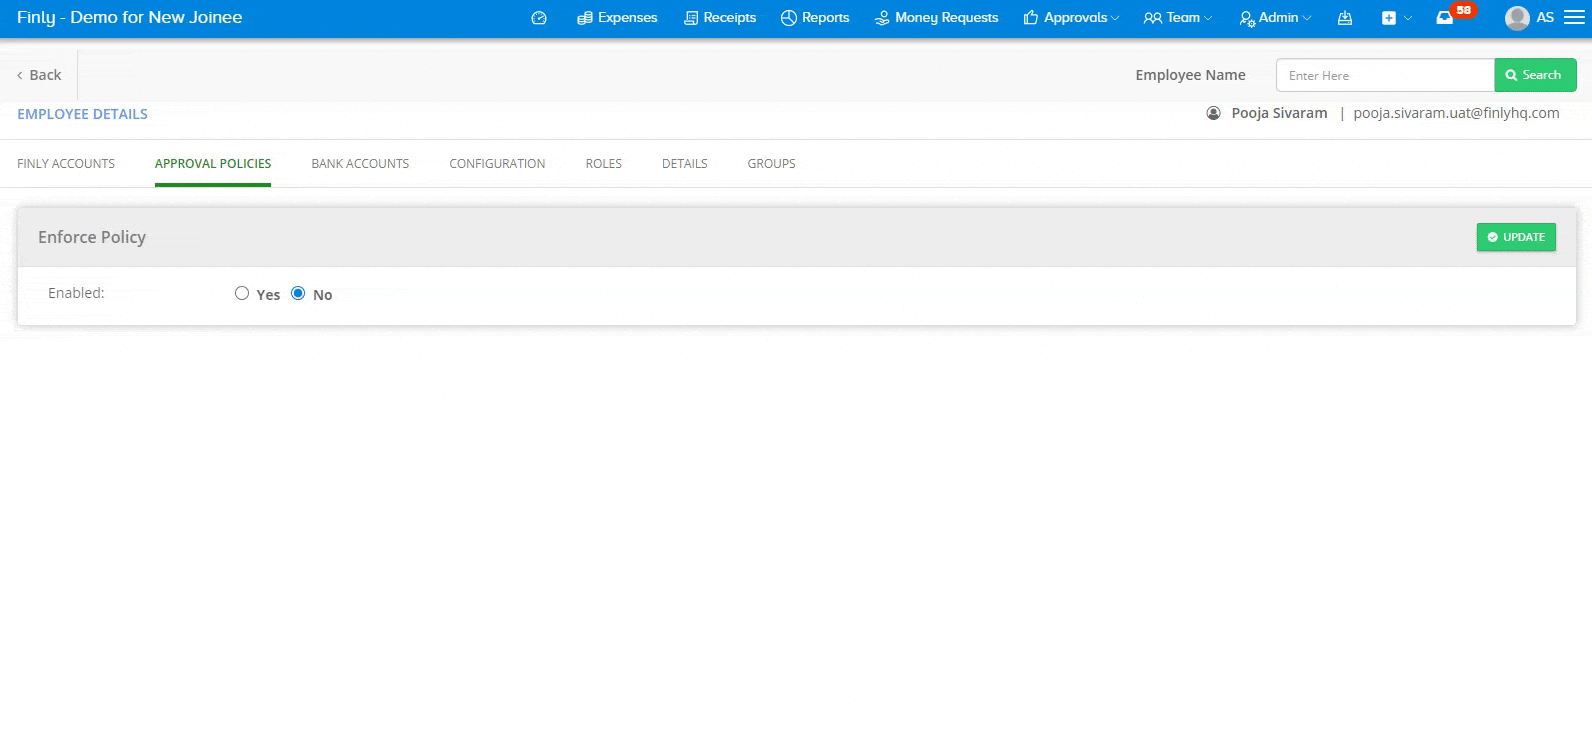
Task: Click the user icon beside Pooja Sivaram
Action: pos(1213,113)
